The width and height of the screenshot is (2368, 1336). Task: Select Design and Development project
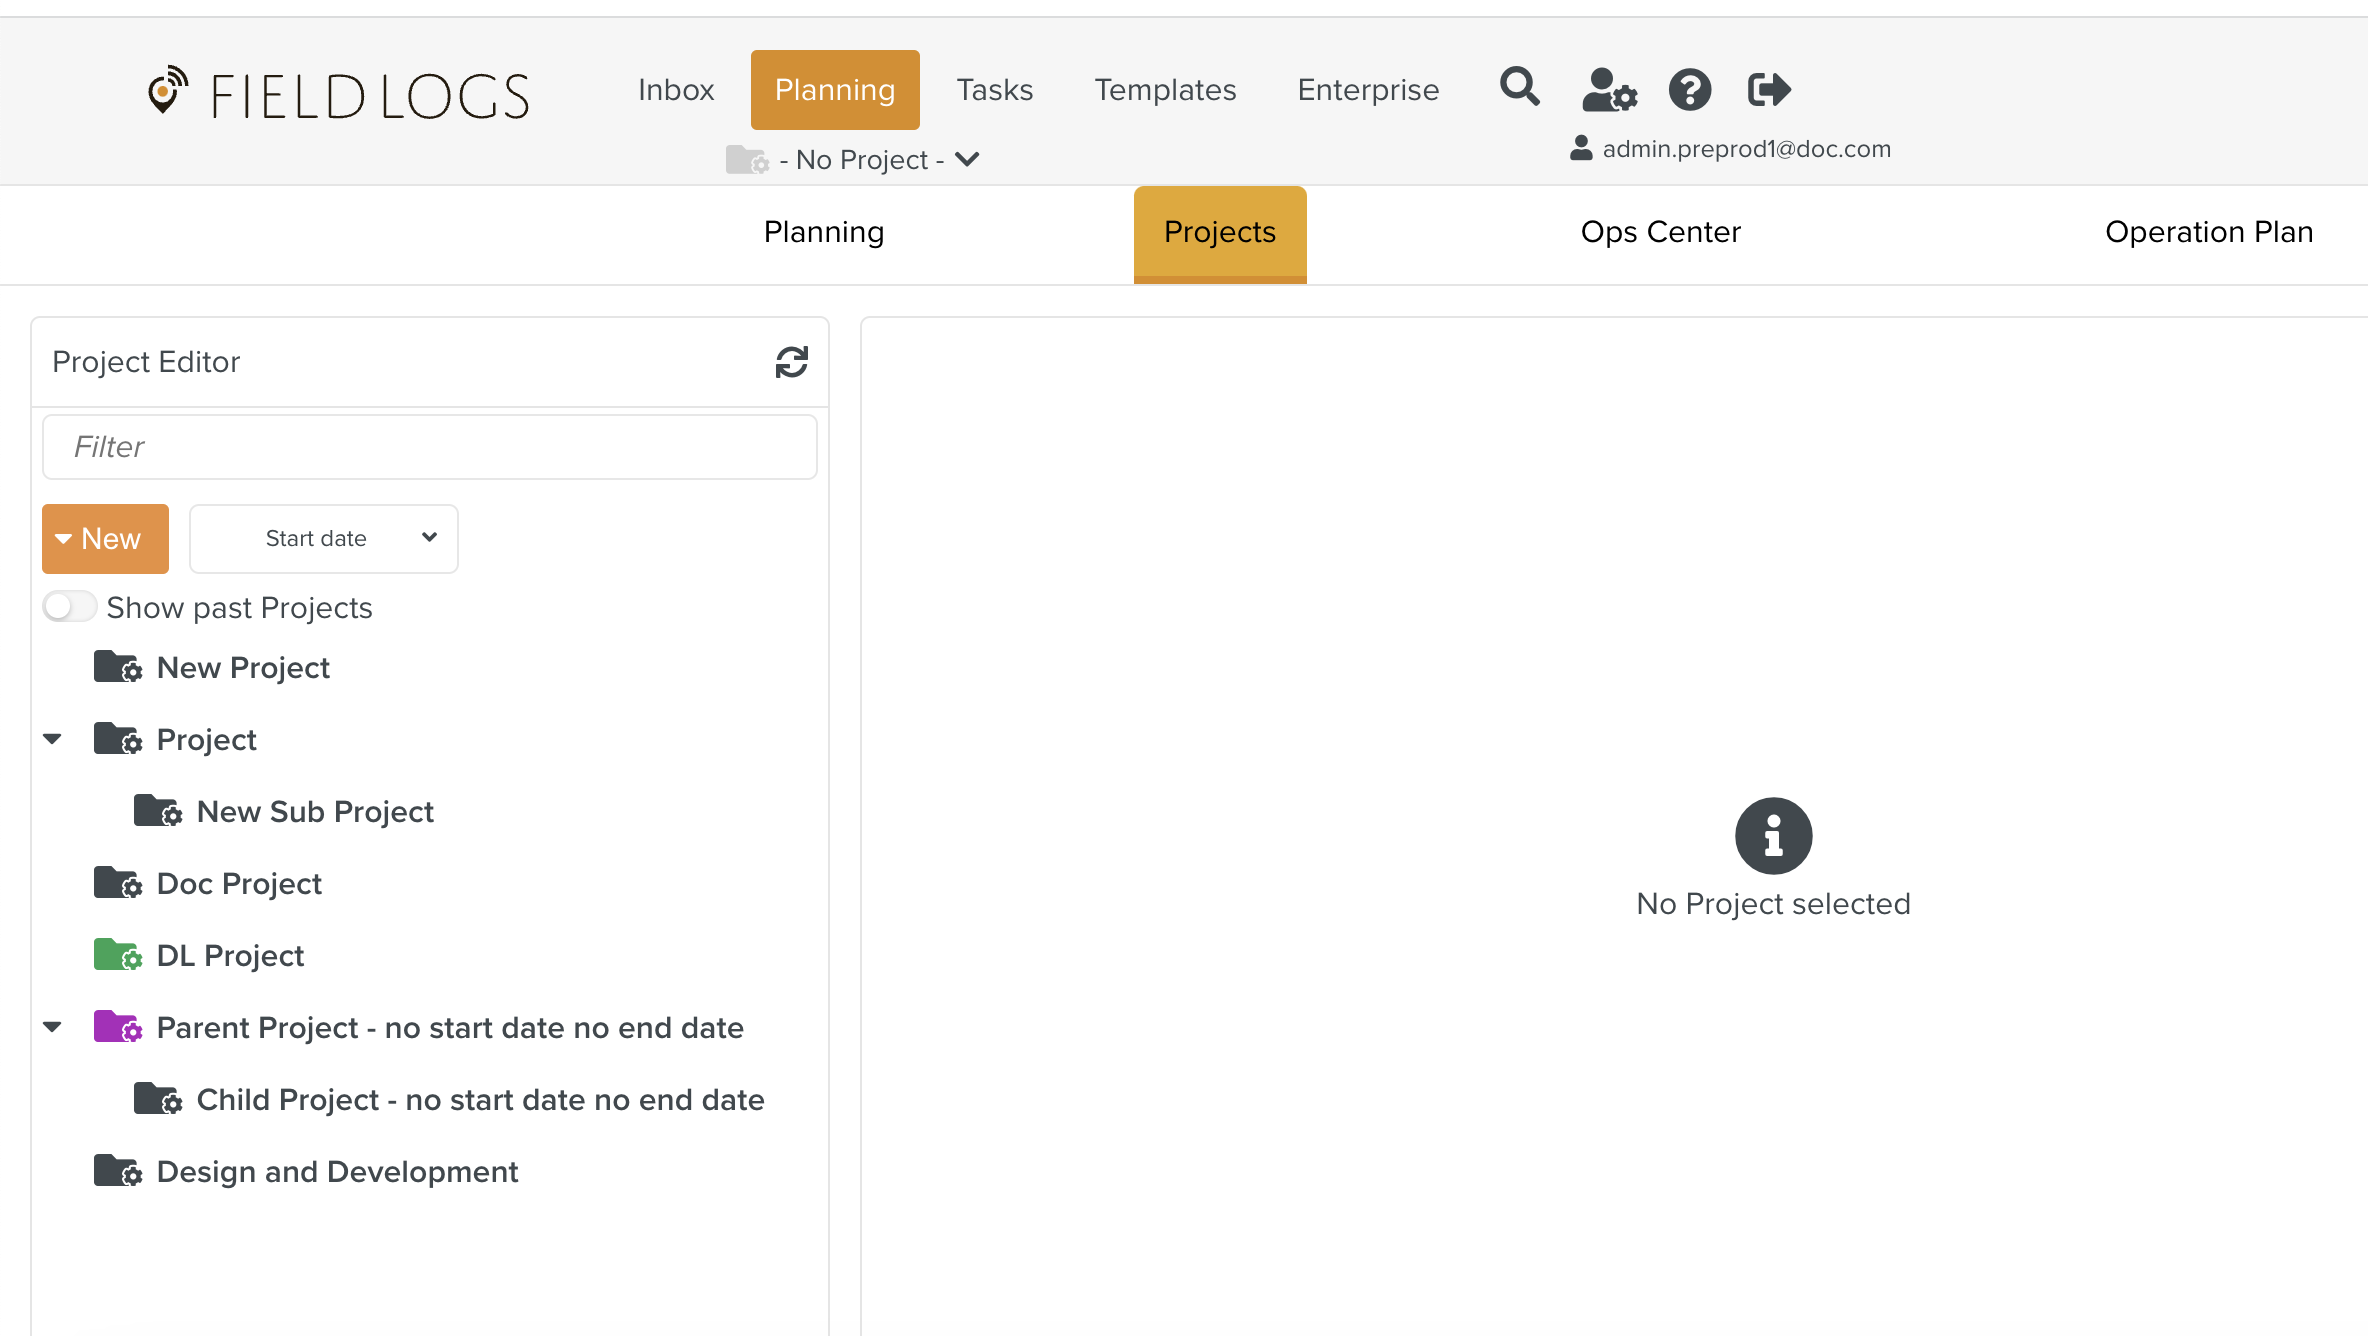pyautogui.click(x=337, y=1171)
